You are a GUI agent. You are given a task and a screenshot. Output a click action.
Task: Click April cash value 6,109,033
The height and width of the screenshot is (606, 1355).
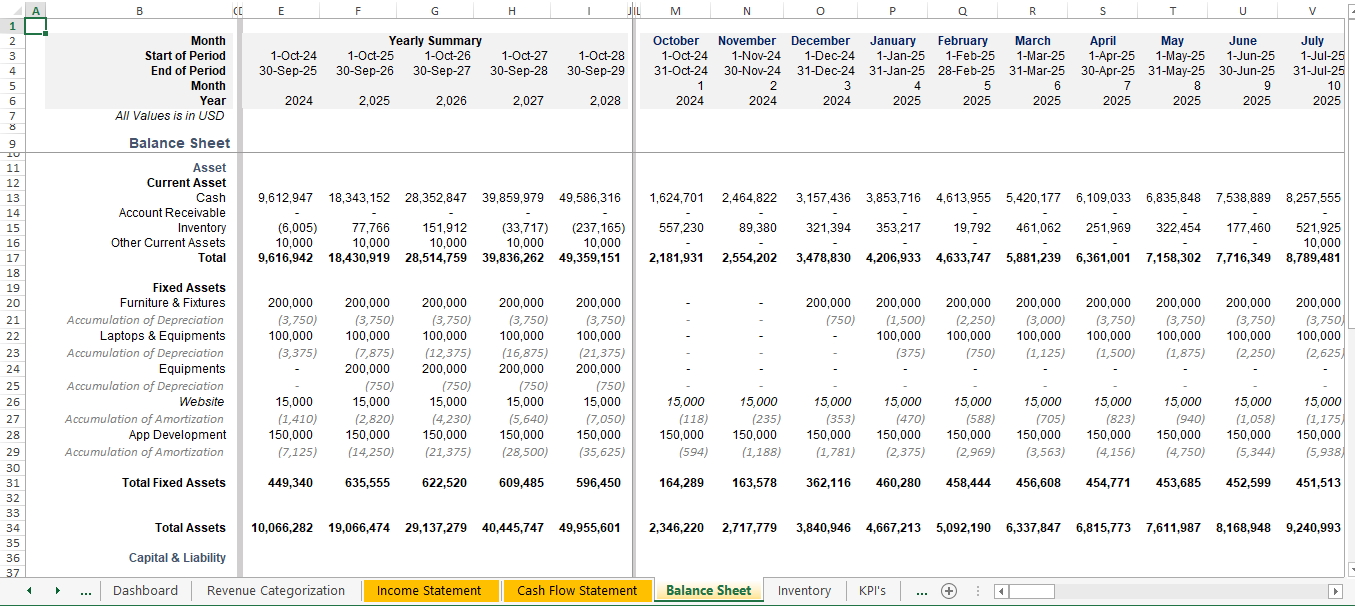[1104, 198]
